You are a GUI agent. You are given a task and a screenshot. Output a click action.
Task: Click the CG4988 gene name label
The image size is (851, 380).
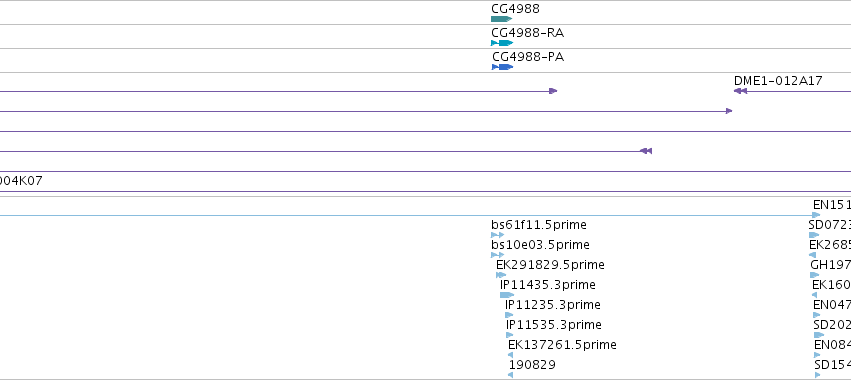(516, 9)
